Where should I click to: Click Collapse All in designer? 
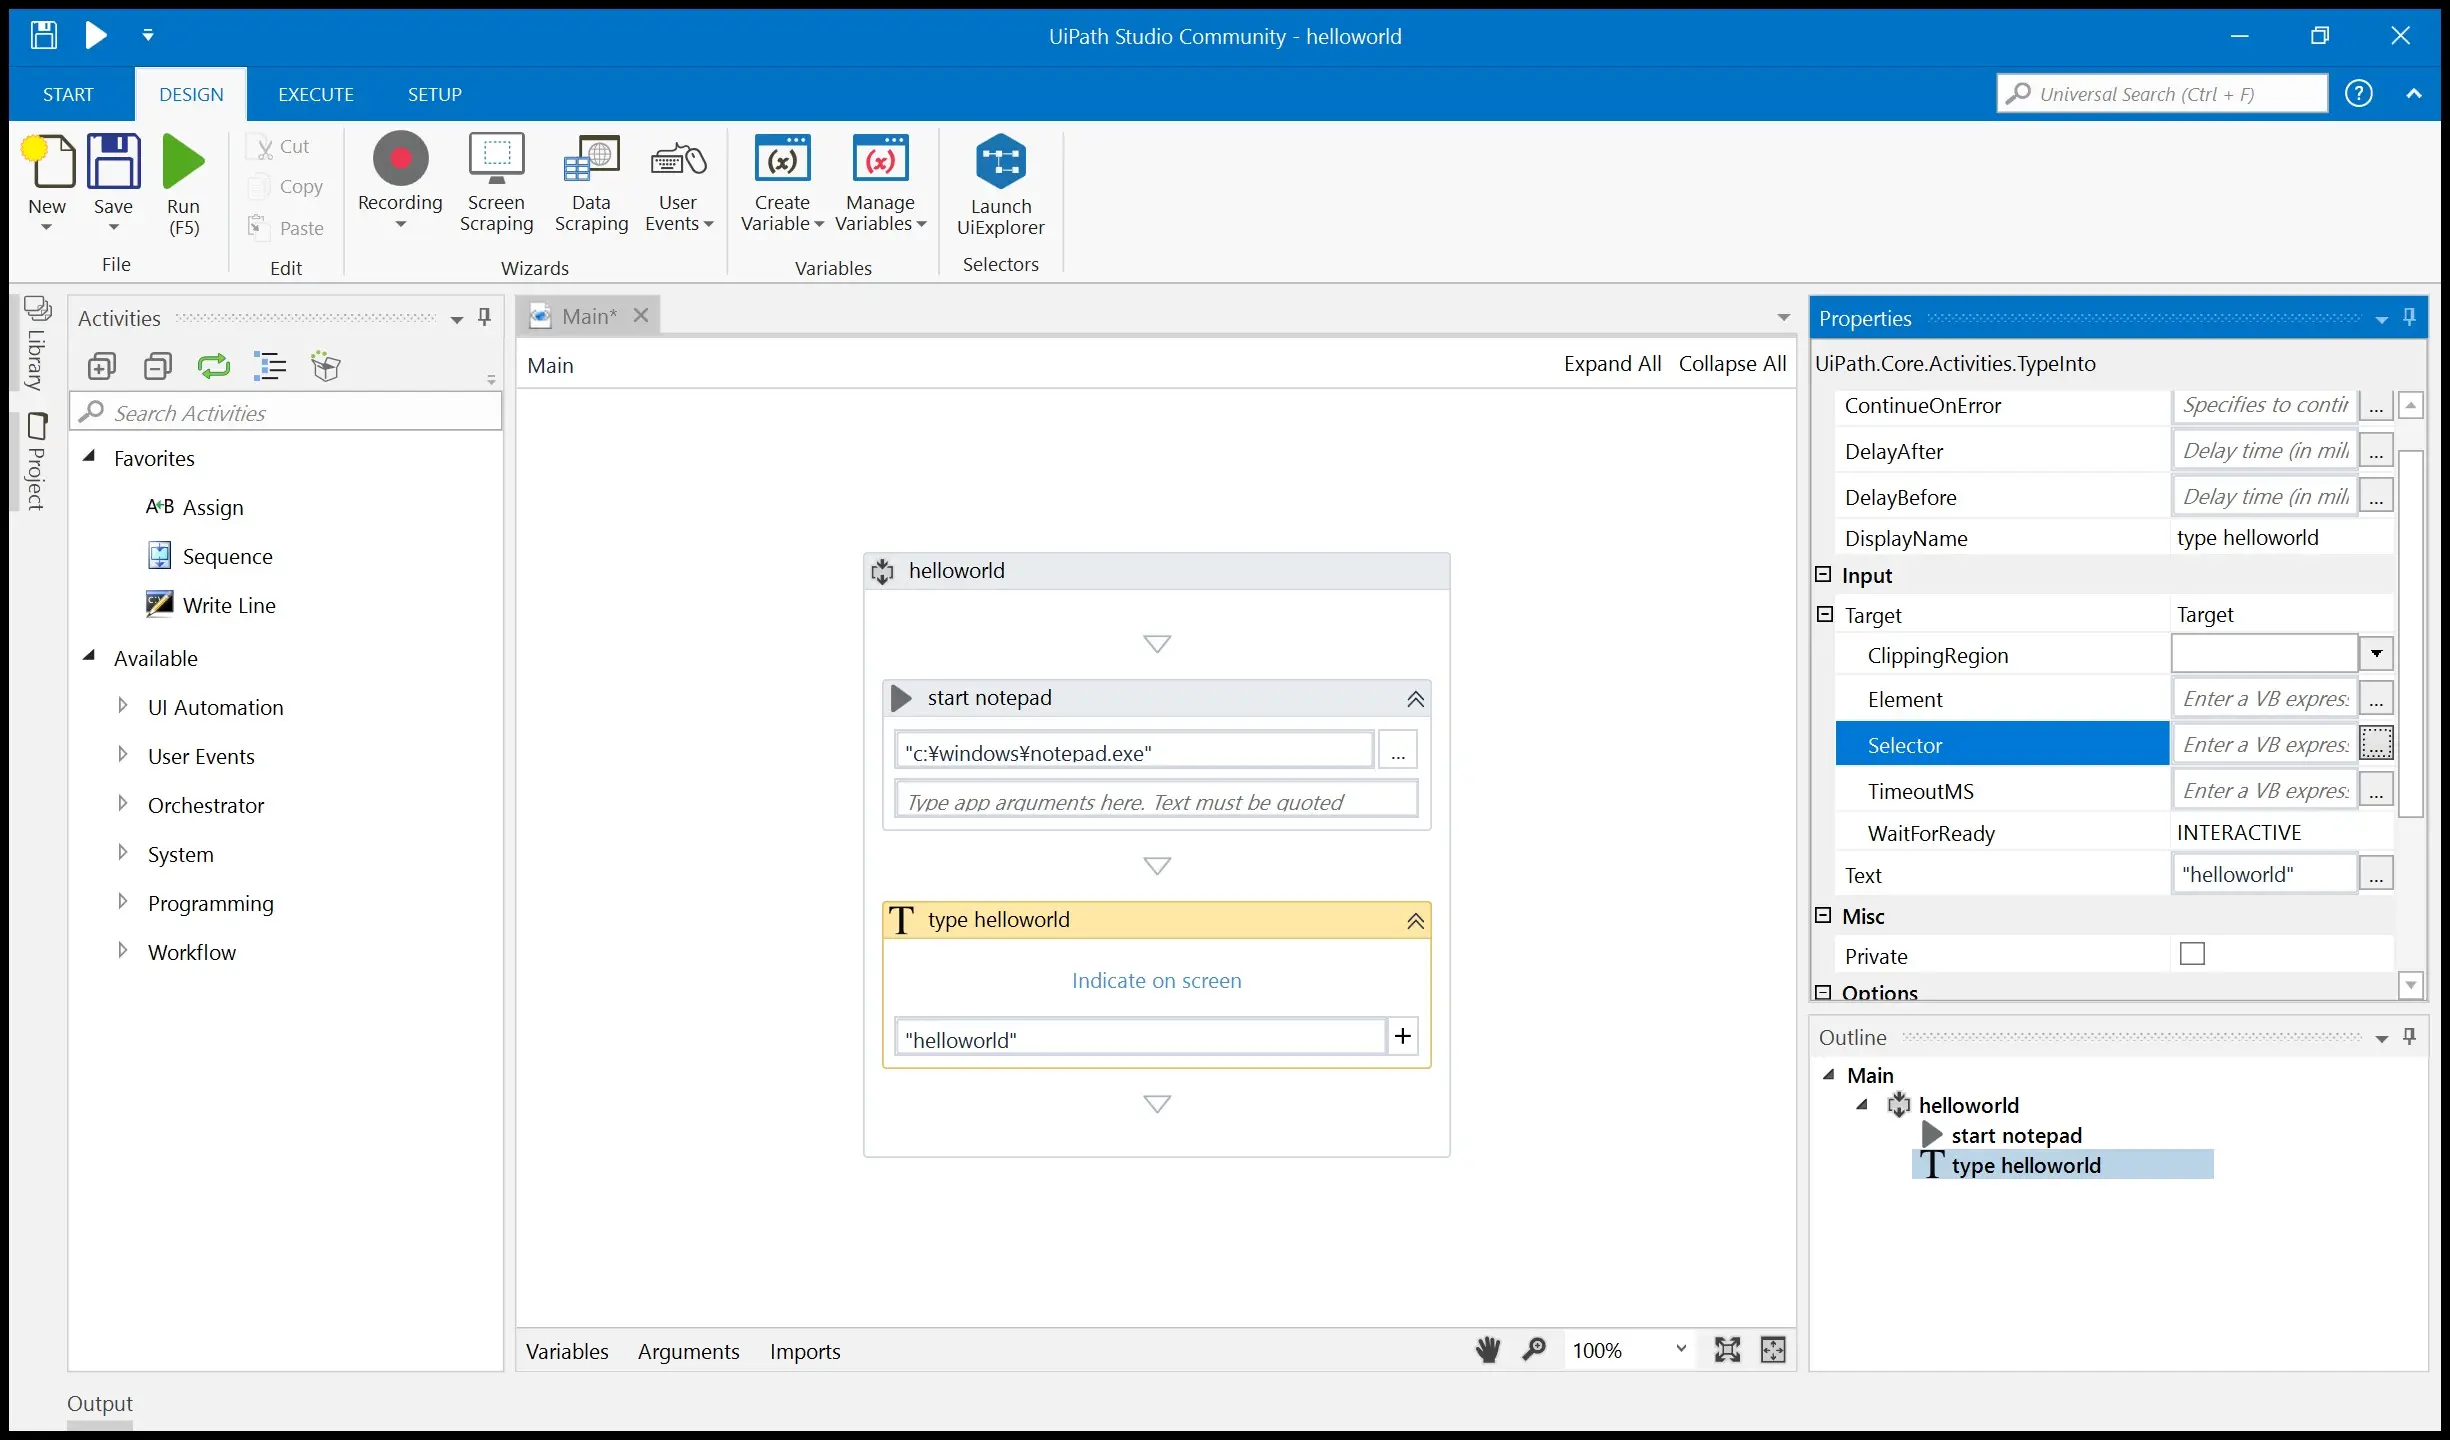click(x=1732, y=364)
